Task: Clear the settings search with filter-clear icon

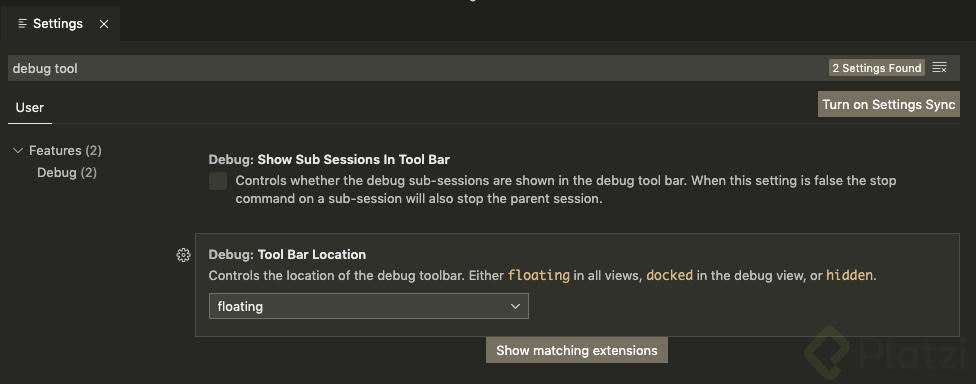Action: coord(939,68)
